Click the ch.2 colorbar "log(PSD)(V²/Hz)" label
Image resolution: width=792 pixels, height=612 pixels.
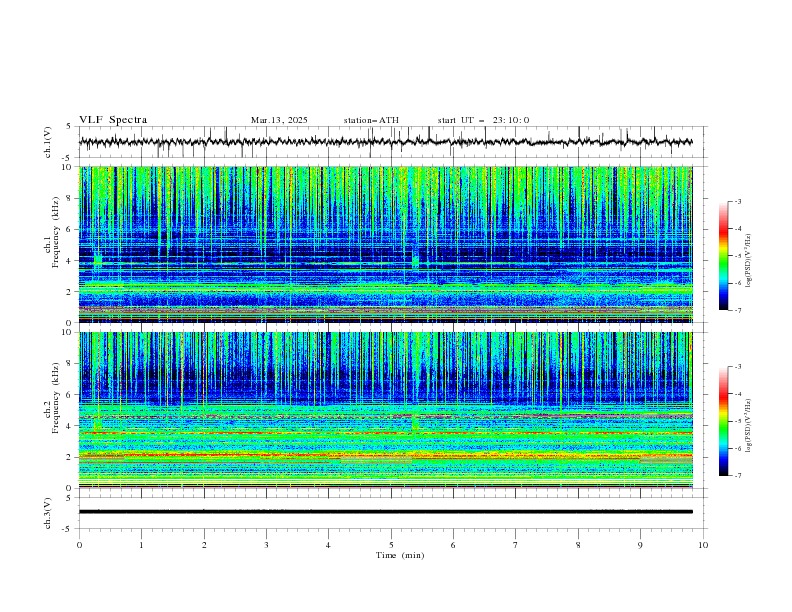[x=748, y=425]
